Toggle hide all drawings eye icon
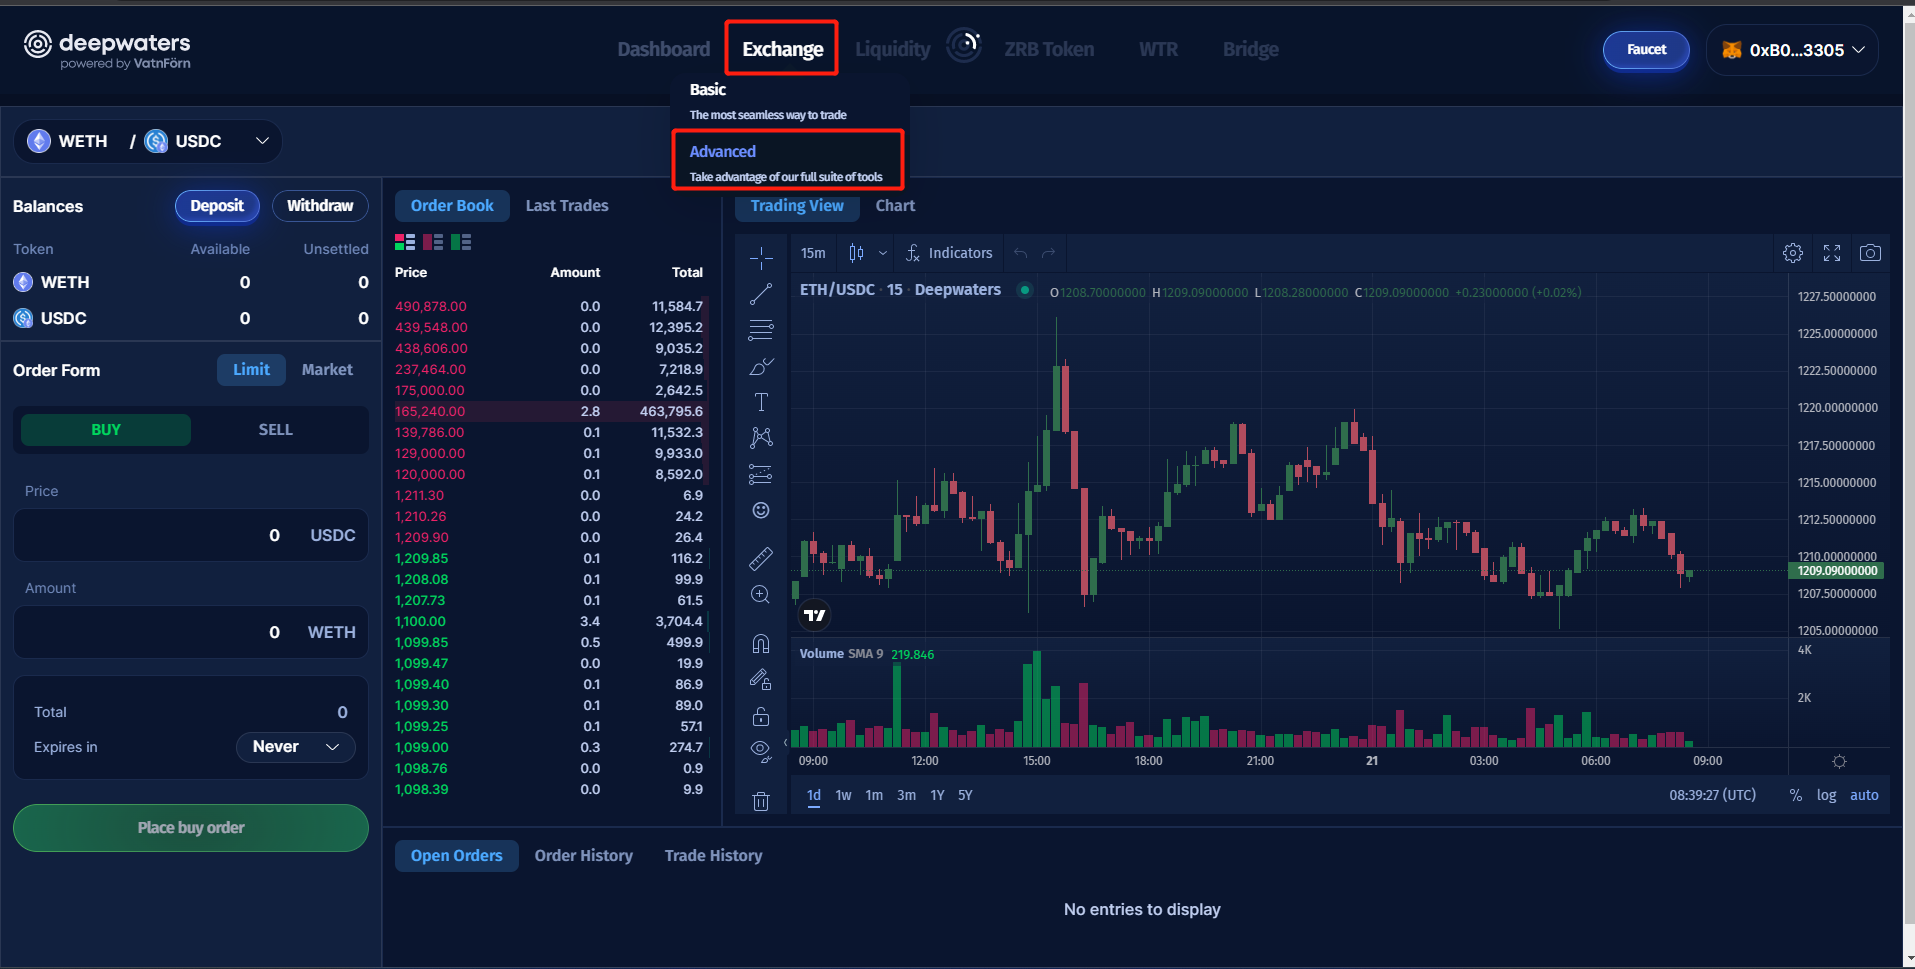The width and height of the screenshot is (1915, 969). (x=761, y=751)
